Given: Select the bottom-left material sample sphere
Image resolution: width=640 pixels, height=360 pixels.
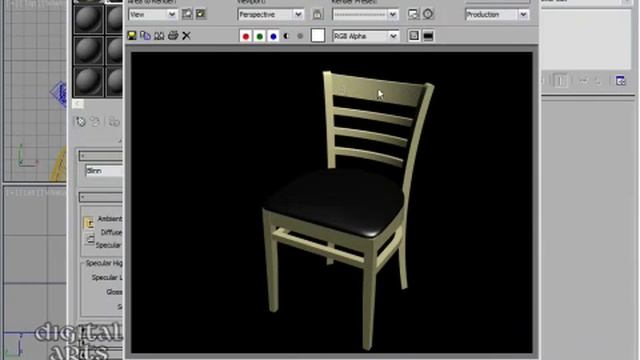Looking at the screenshot, I should pos(88,82).
